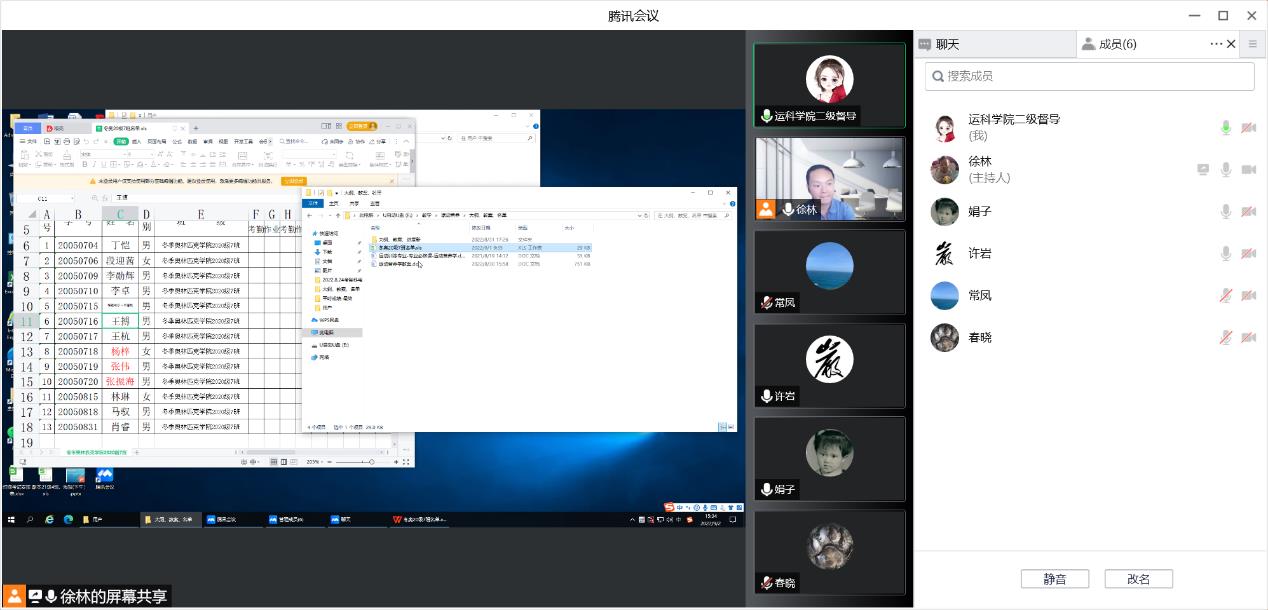Click the 搜索成员 search field
The image size is (1268, 610).
[x=1090, y=76]
